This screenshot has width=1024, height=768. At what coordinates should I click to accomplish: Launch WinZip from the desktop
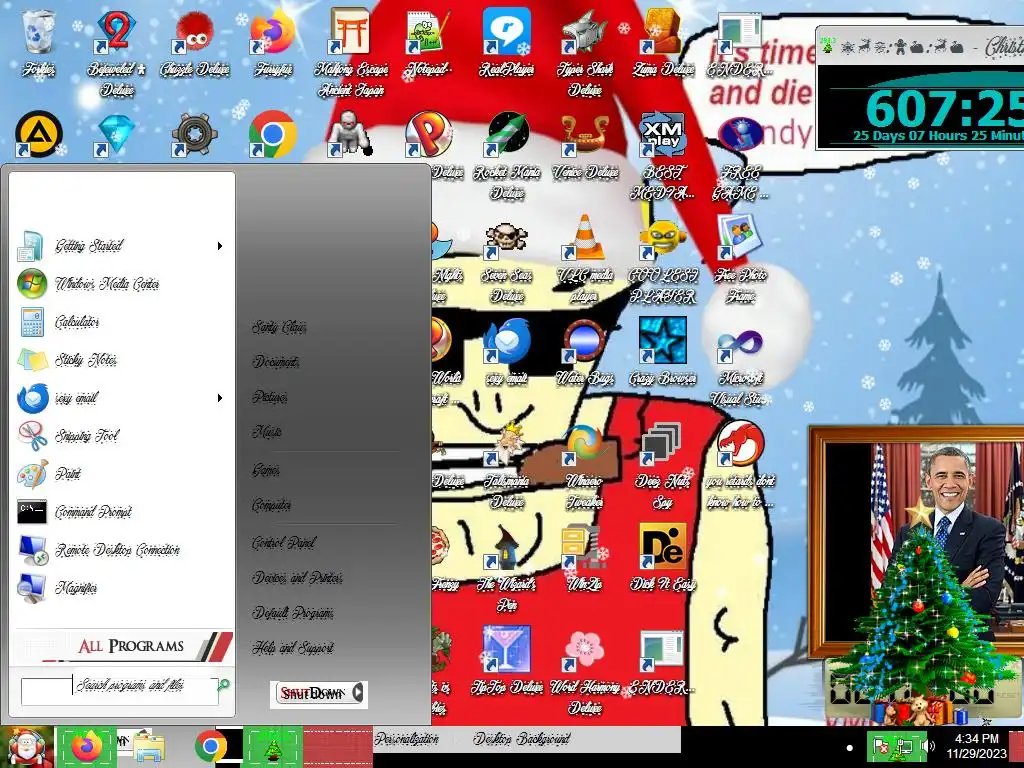[x=584, y=558]
